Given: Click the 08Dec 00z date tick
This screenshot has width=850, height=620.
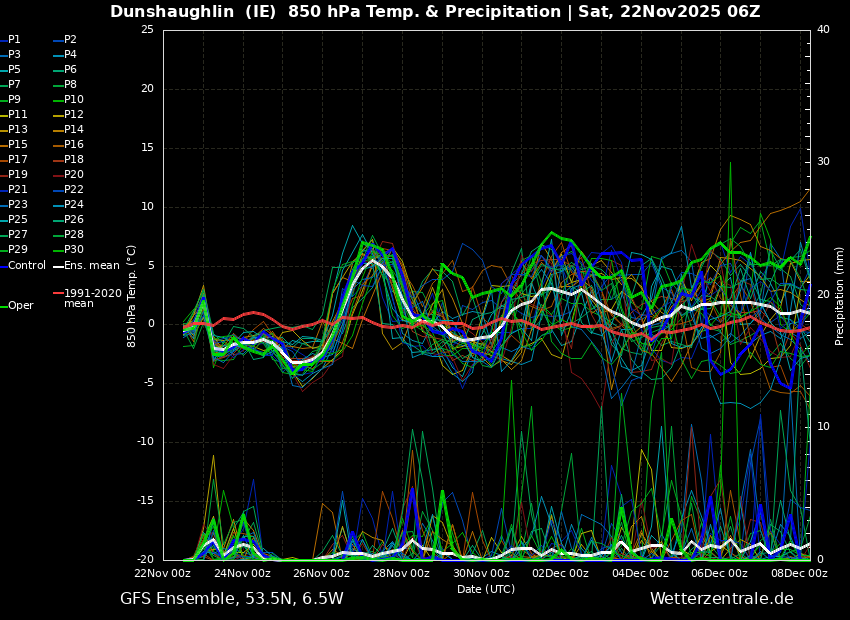Looking at the screenshot, I should coord(799,573).
